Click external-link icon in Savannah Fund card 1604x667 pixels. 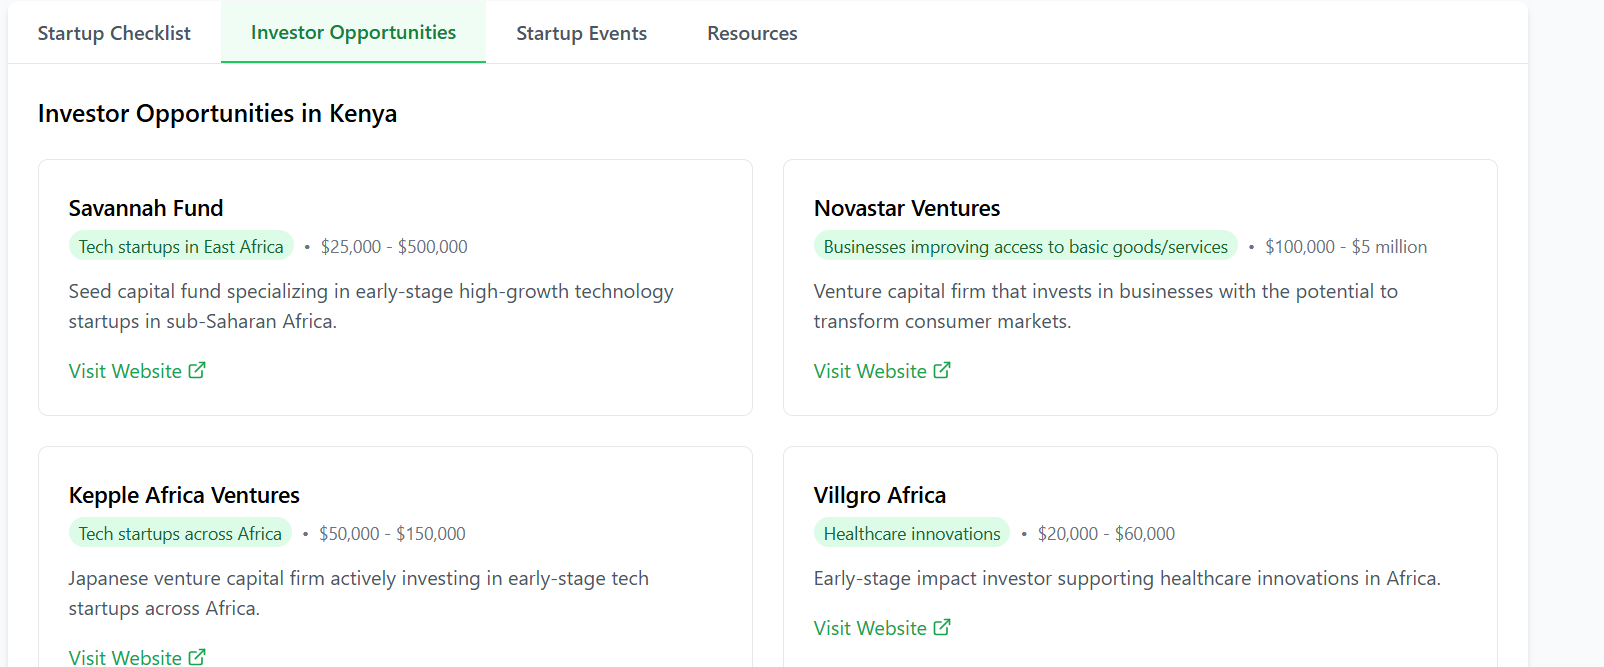click(x=197, y=370)
